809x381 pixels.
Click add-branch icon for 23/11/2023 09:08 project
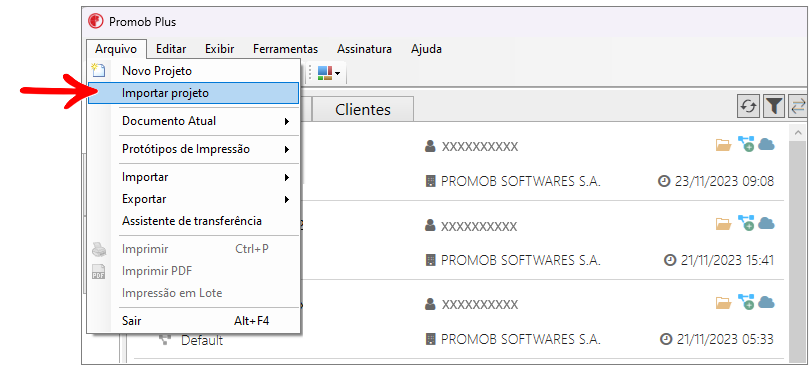pyautogui.click(x=746, y=144)
